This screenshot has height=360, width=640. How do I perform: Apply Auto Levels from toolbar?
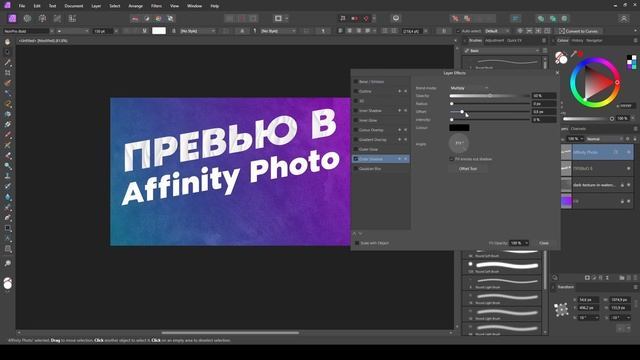(x=135, y=18)
